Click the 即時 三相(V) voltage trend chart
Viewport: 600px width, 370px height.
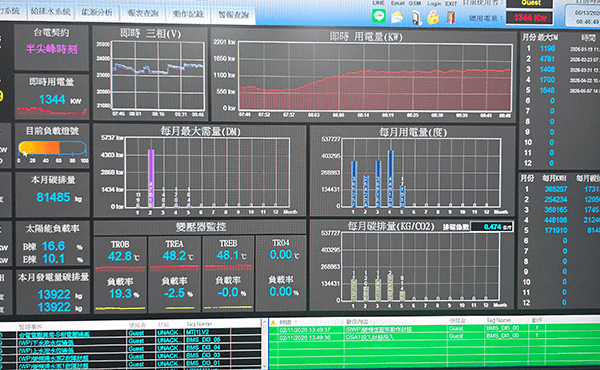[x=158, y=76]
